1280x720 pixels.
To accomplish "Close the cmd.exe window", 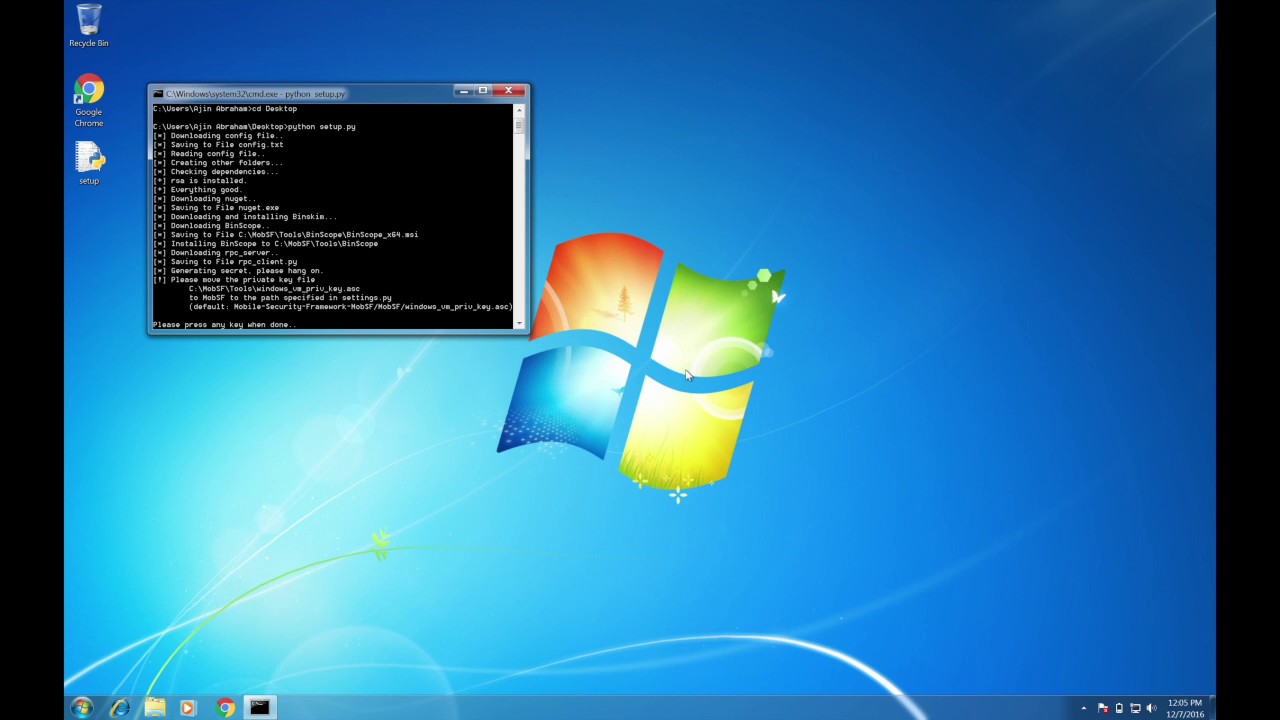I will pyautogui.click(x=508, y=91).
